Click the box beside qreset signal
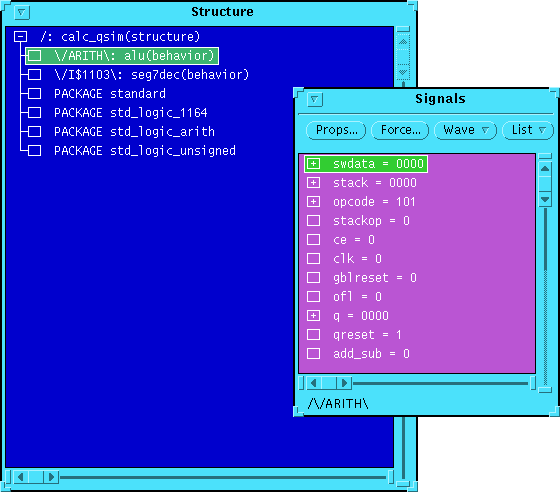 [314, 335]
